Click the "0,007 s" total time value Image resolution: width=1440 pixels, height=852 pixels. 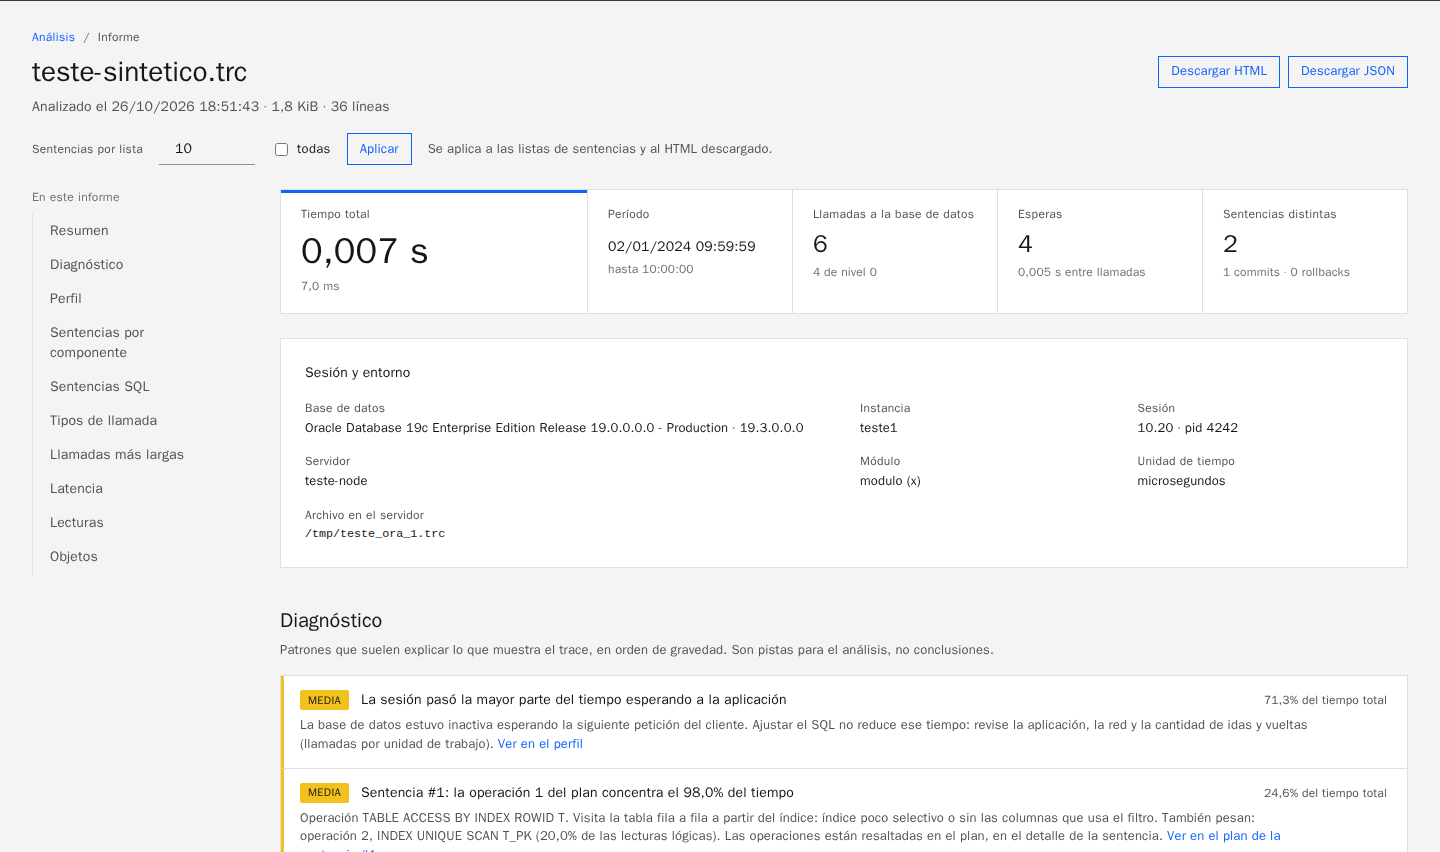pyautogui.click(x=364, y=251)
